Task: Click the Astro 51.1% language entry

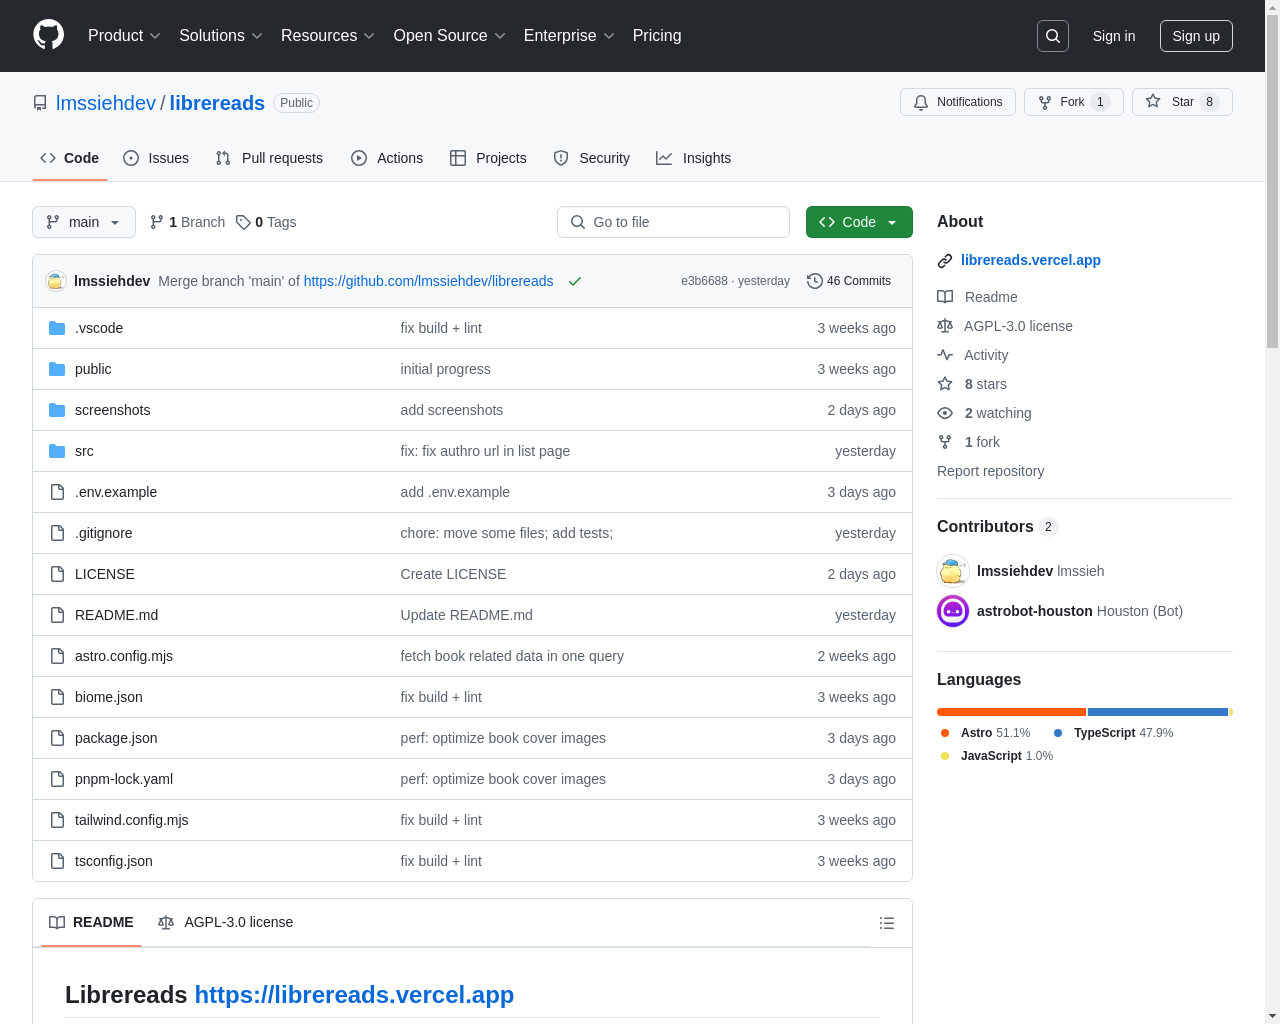Action: pyautogui.click(x=986, y=733)
